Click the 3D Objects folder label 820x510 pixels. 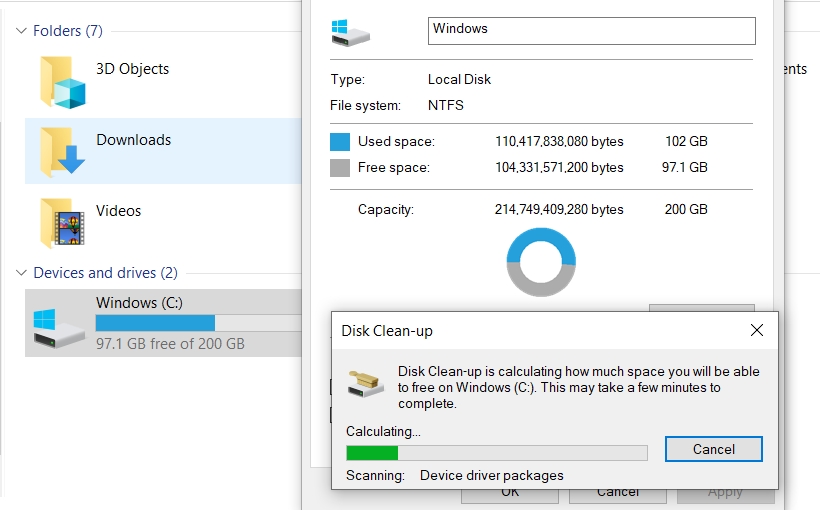132,69
